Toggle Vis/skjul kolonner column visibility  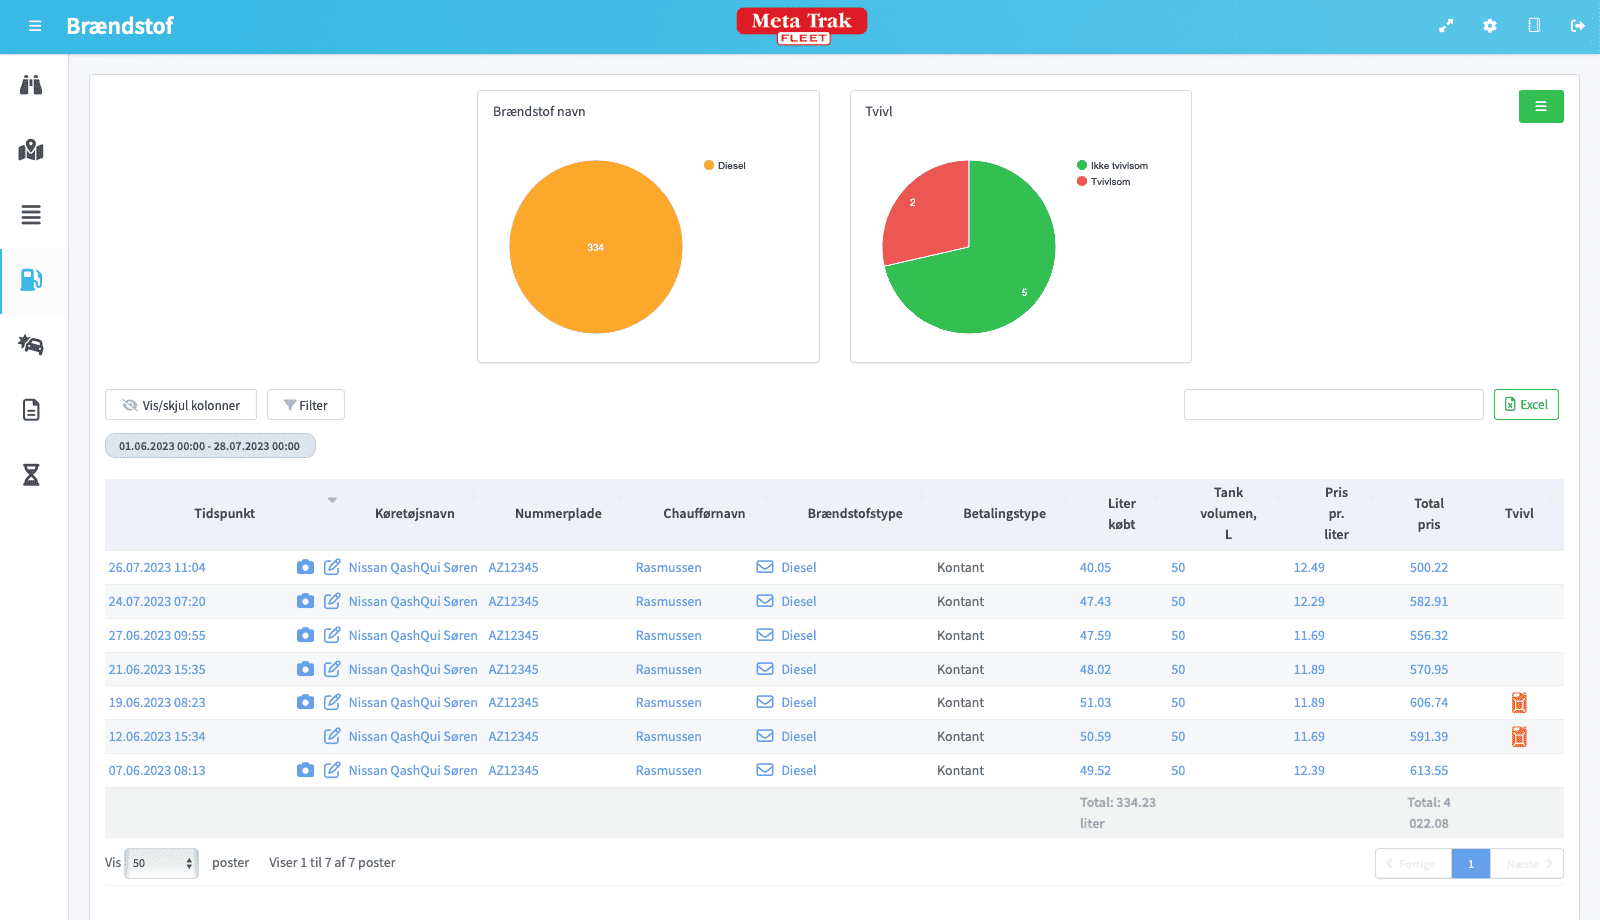point(181,405)
